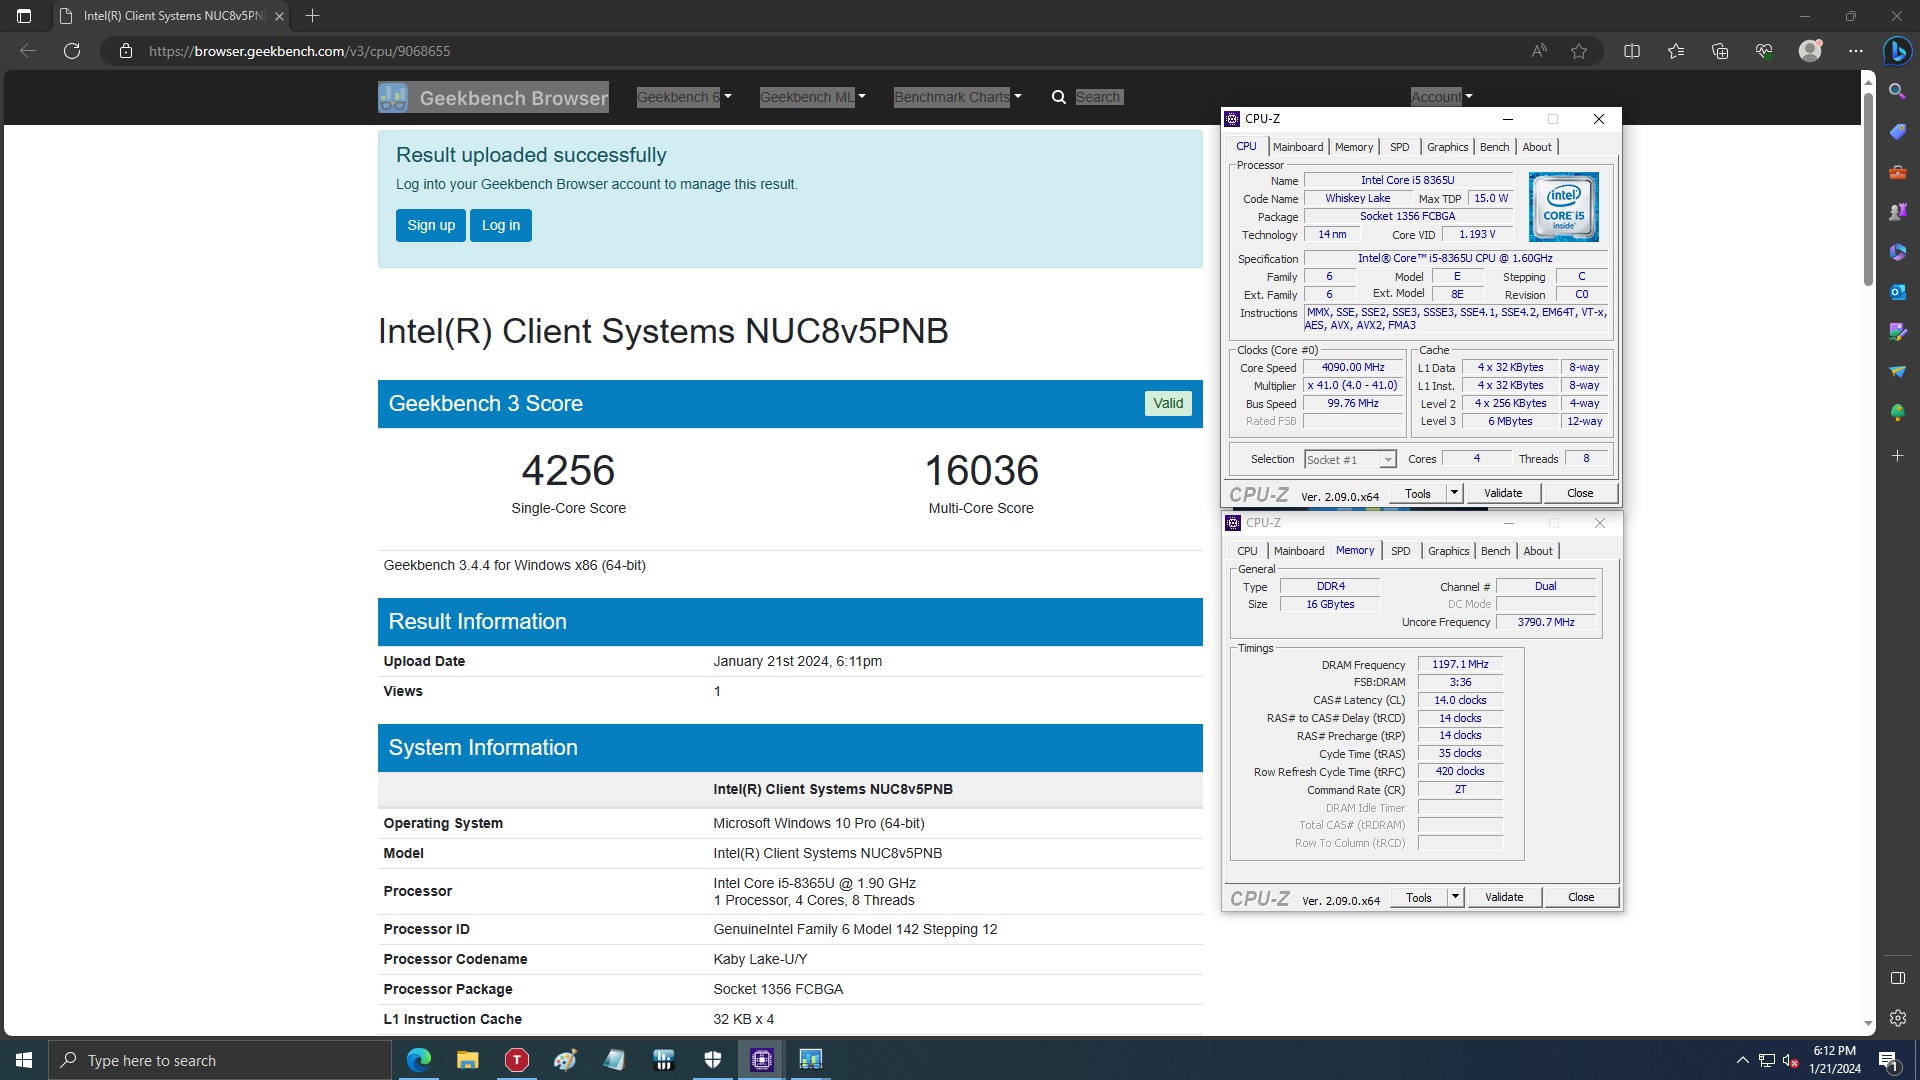Open Edge Settings and more ellipsis
This screenshot has height=1080, width=1920.
(x=1856, y=51)
